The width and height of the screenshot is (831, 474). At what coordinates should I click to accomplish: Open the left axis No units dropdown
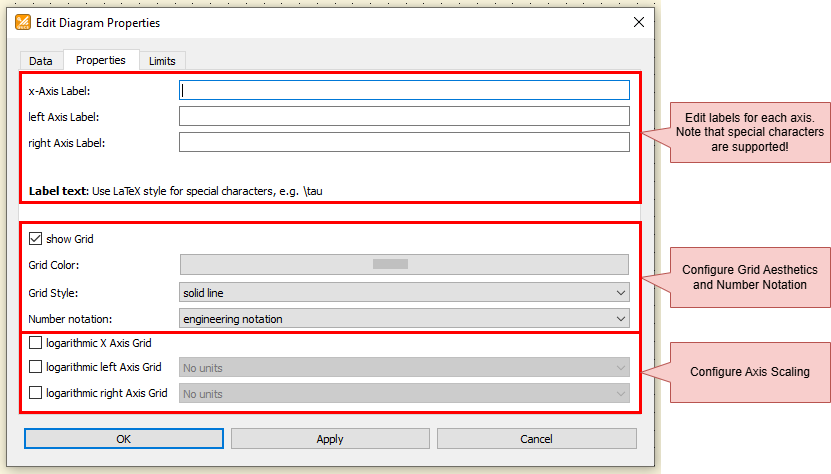pyautogui.click(x=404, y=367)
